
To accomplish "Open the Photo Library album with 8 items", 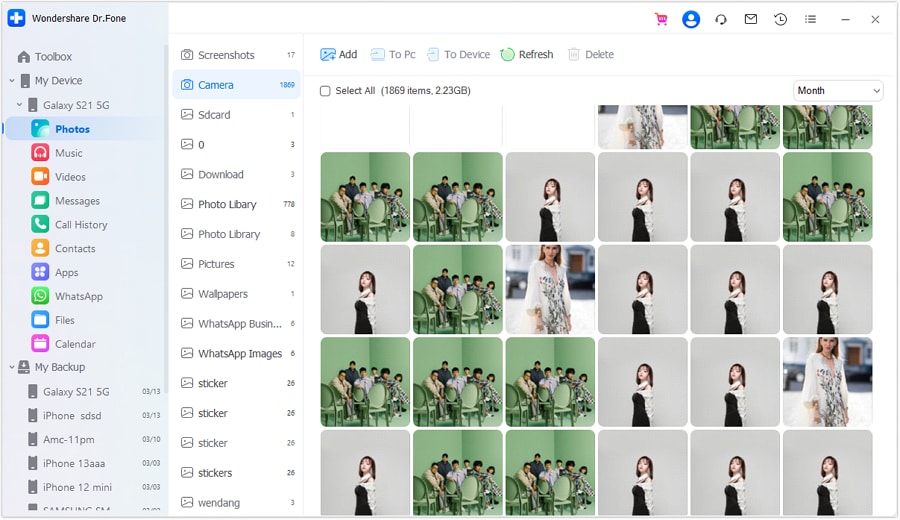I will click(237, 234).
